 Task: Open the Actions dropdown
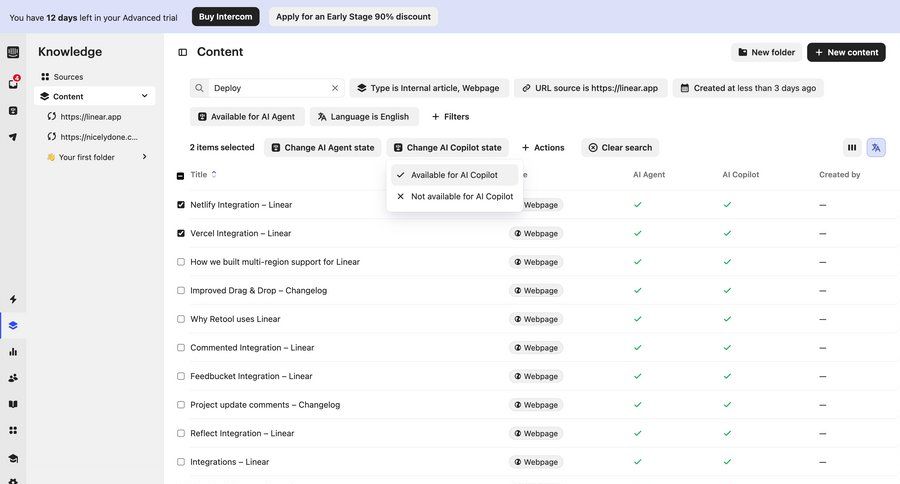[543, 148]
